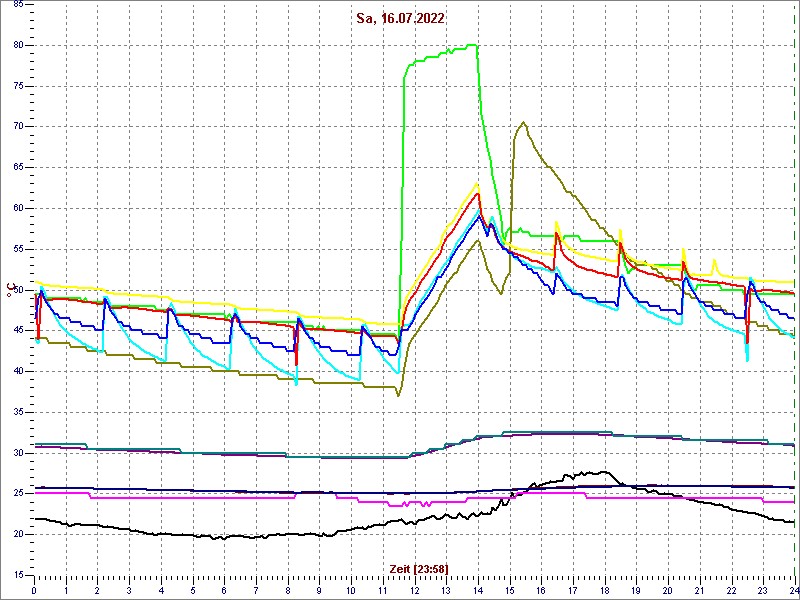800x600 pixels.
Task: Click hour 9 on the time axis
Action: click(x=319, y=590)
